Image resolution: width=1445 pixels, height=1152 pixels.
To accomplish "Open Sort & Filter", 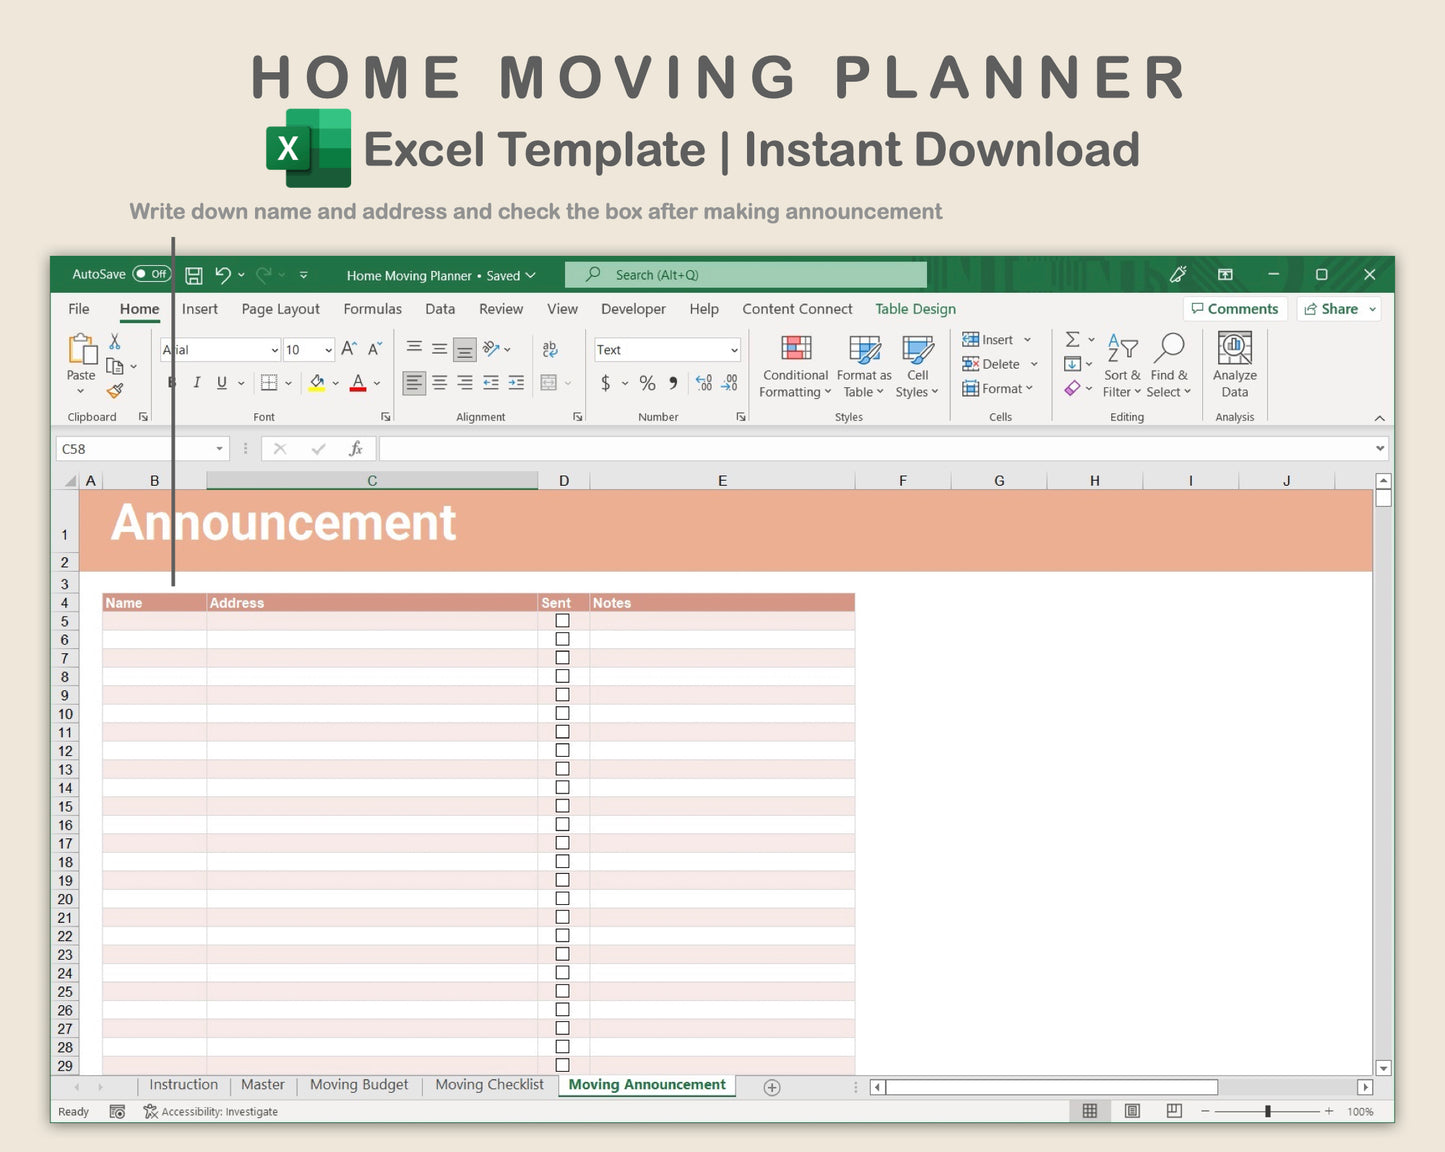I will [1122, 365].
